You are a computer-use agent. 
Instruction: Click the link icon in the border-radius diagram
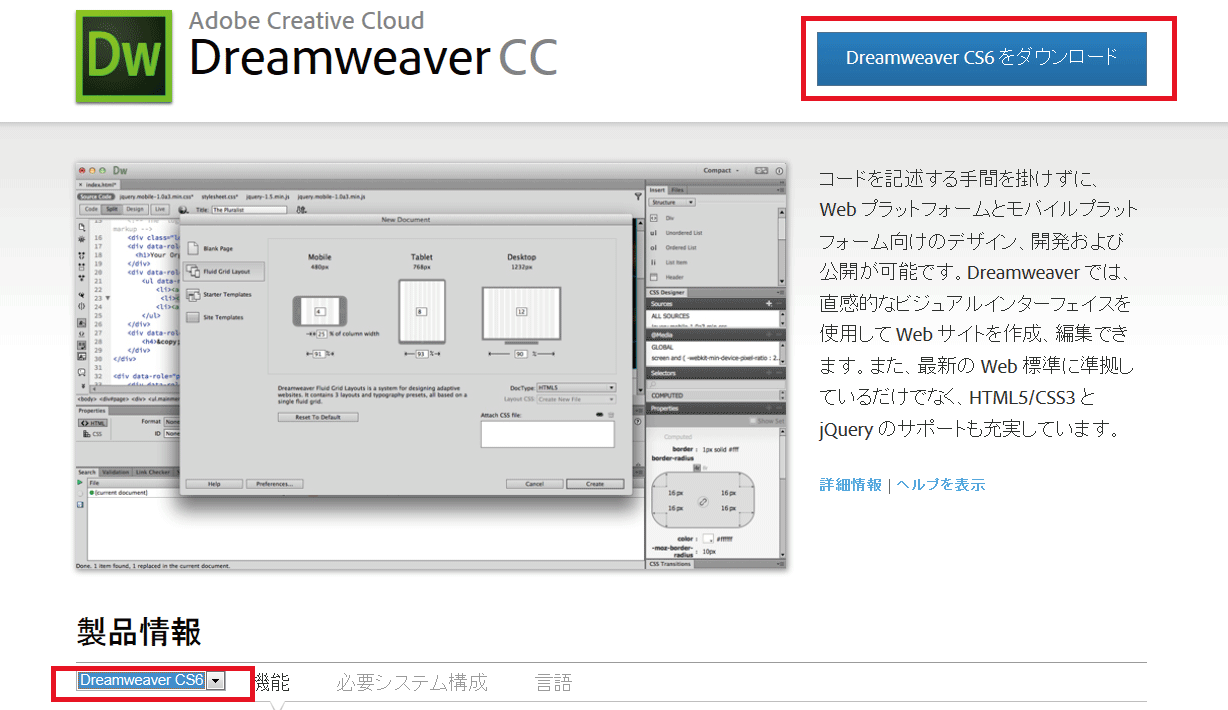pyautogui.click(x=703, y=500)
